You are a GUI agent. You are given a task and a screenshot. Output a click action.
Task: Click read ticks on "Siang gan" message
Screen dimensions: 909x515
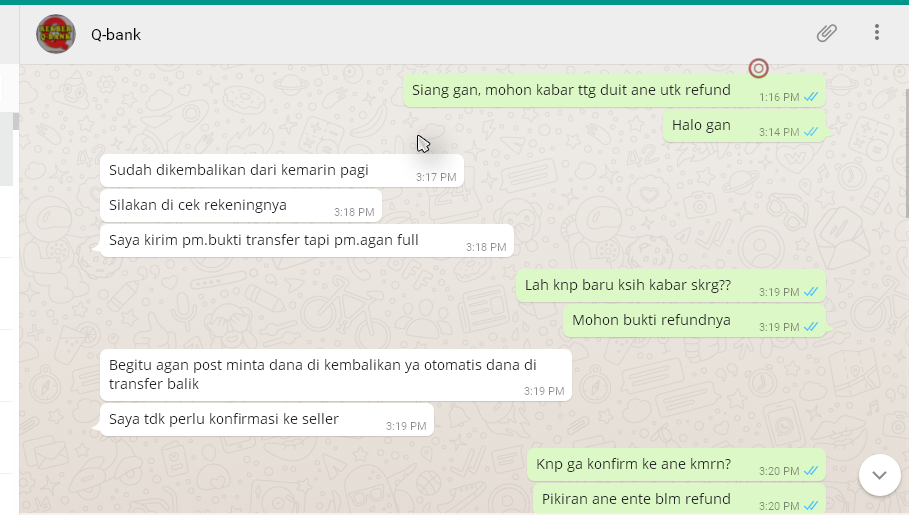(811, 97)
